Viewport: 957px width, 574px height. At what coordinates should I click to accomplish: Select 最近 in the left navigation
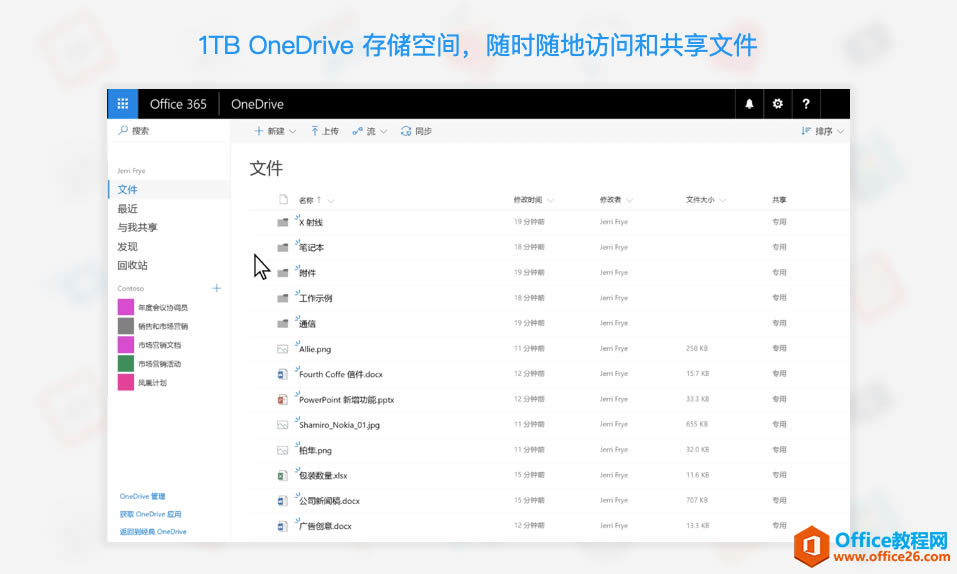tap(128, 209)
